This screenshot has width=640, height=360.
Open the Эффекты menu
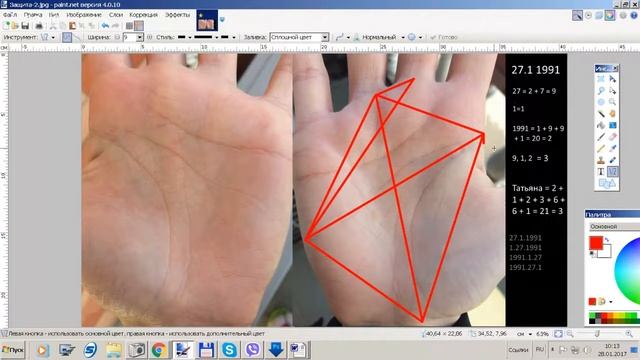click(178, 15)
